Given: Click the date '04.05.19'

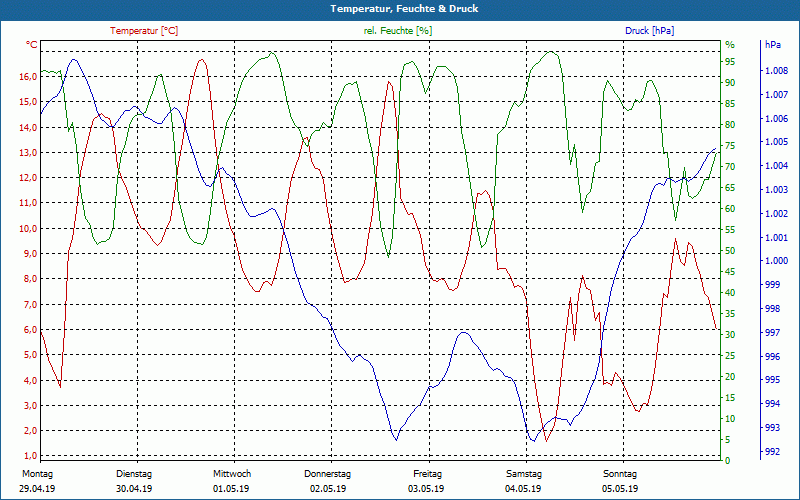Looking at the screenshot, I should 523,489.
